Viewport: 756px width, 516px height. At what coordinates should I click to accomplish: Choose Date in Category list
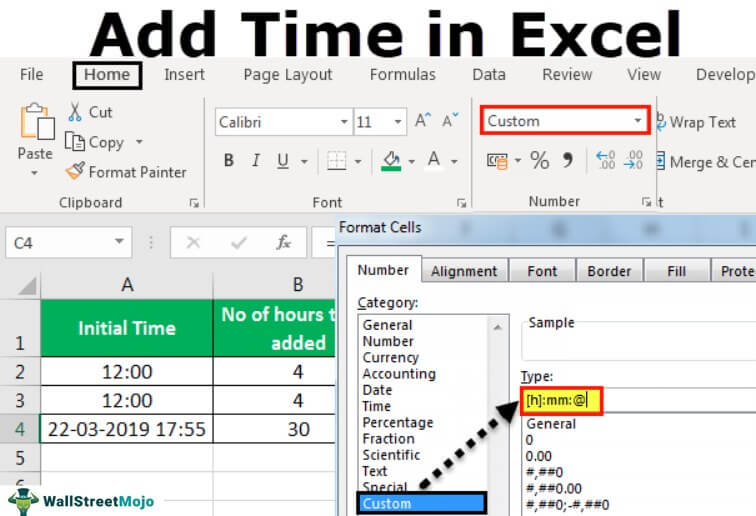(x=377, y=390)
